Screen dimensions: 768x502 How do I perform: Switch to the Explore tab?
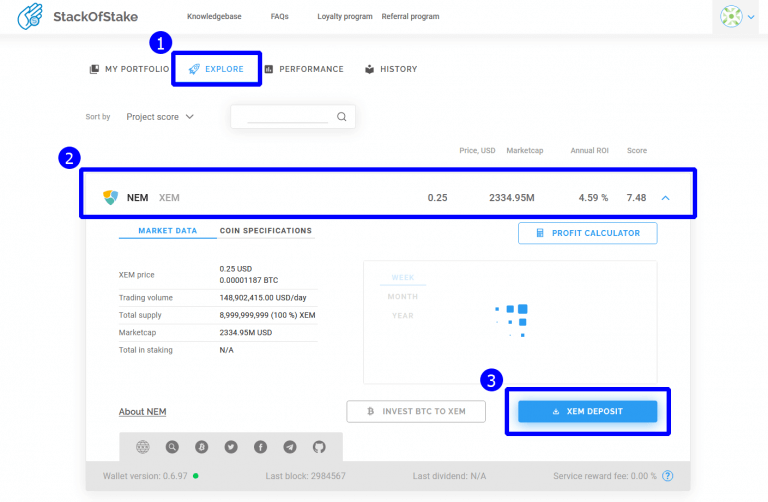point(216,69)
